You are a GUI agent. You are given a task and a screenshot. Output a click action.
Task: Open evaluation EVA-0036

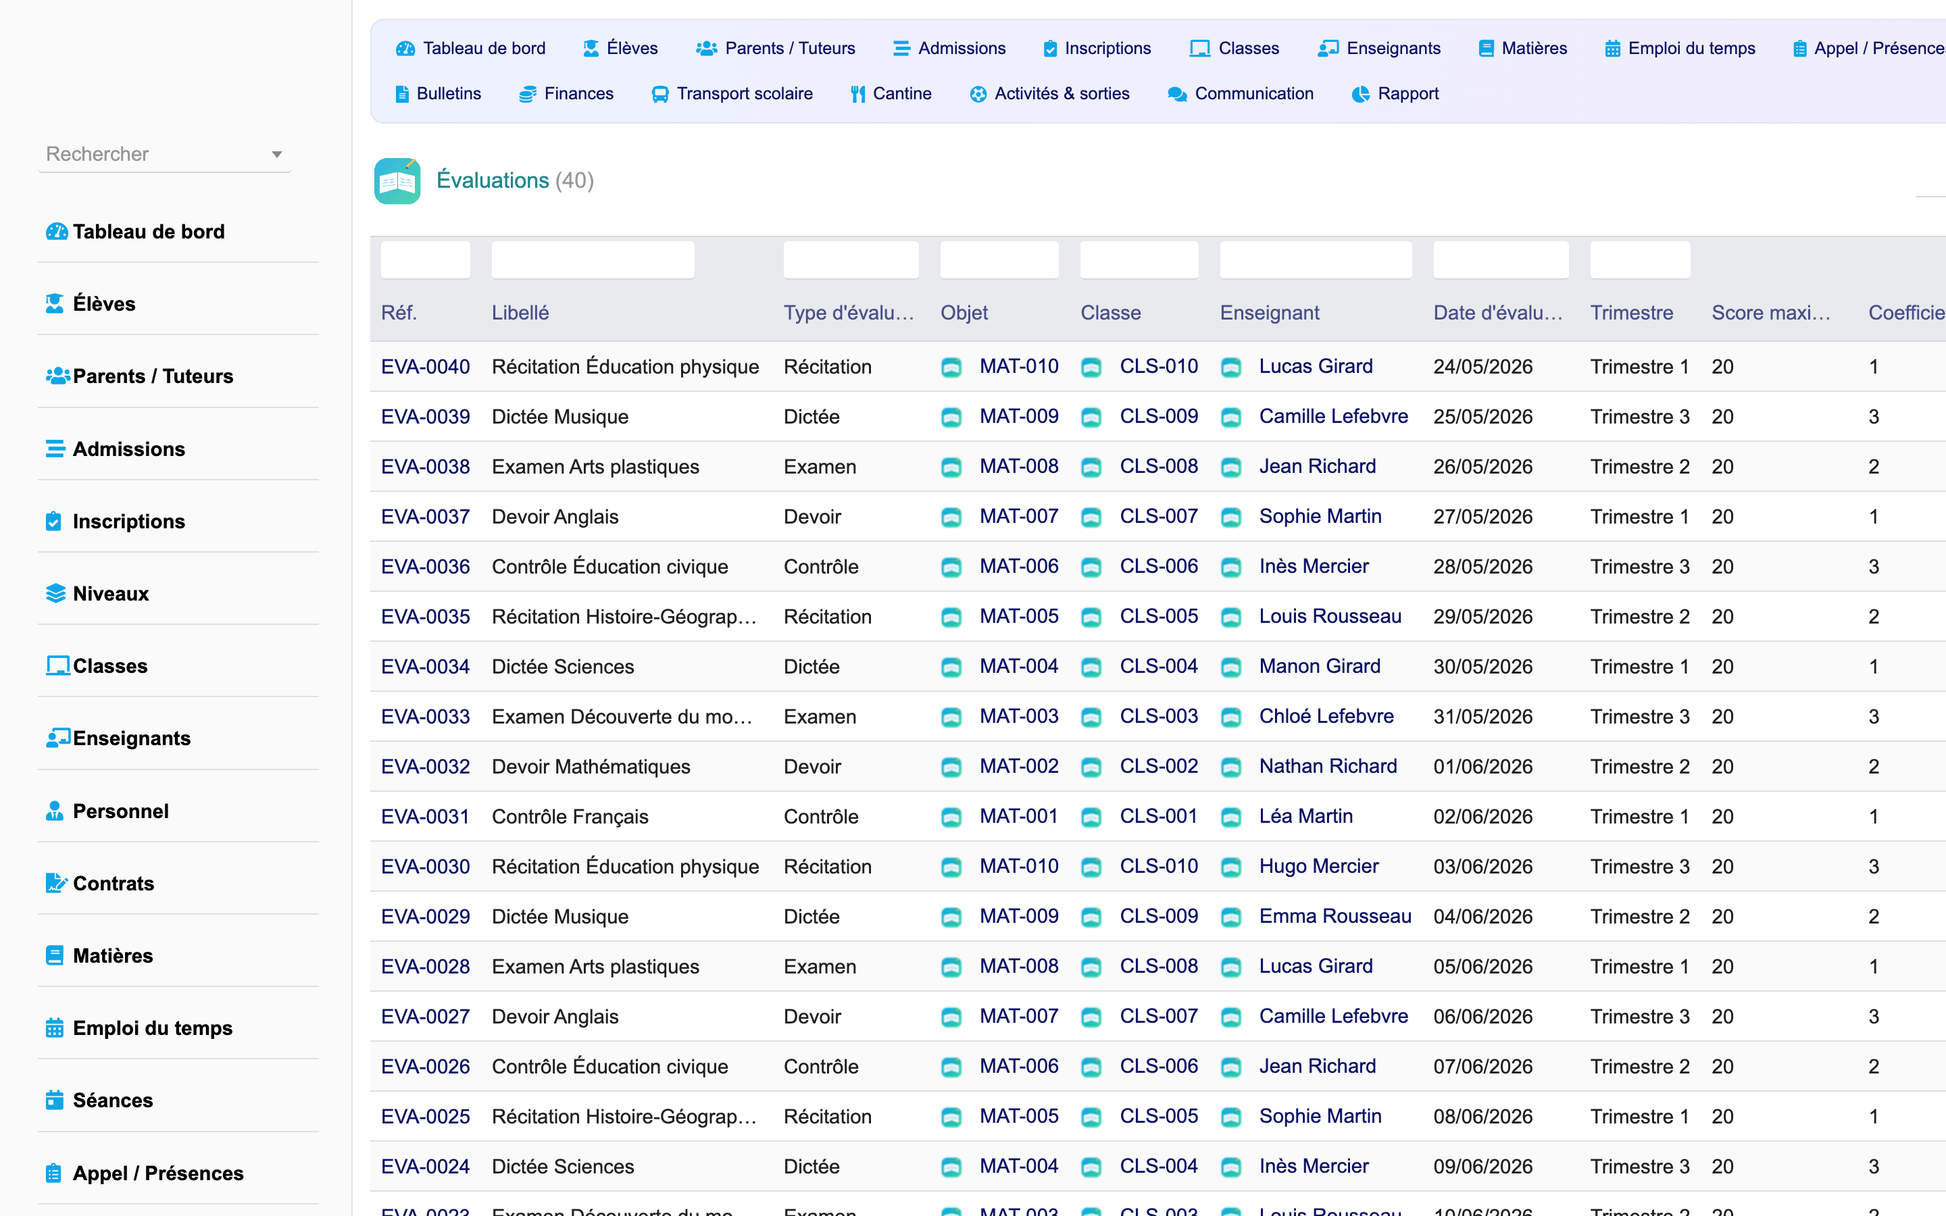click(425, 567)
